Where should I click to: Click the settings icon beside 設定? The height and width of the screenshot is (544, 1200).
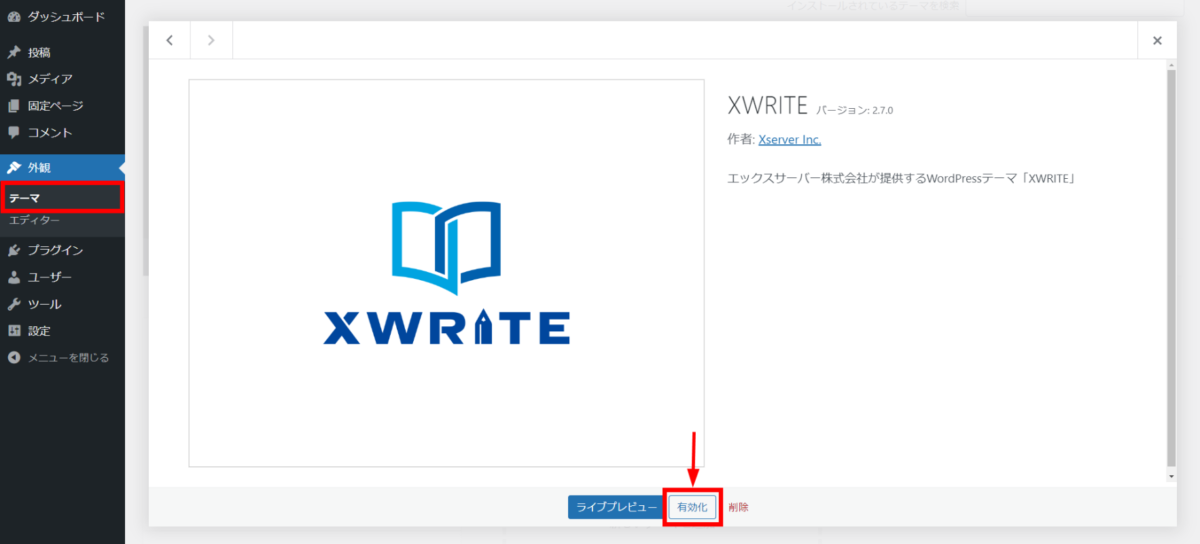point(14,331)
